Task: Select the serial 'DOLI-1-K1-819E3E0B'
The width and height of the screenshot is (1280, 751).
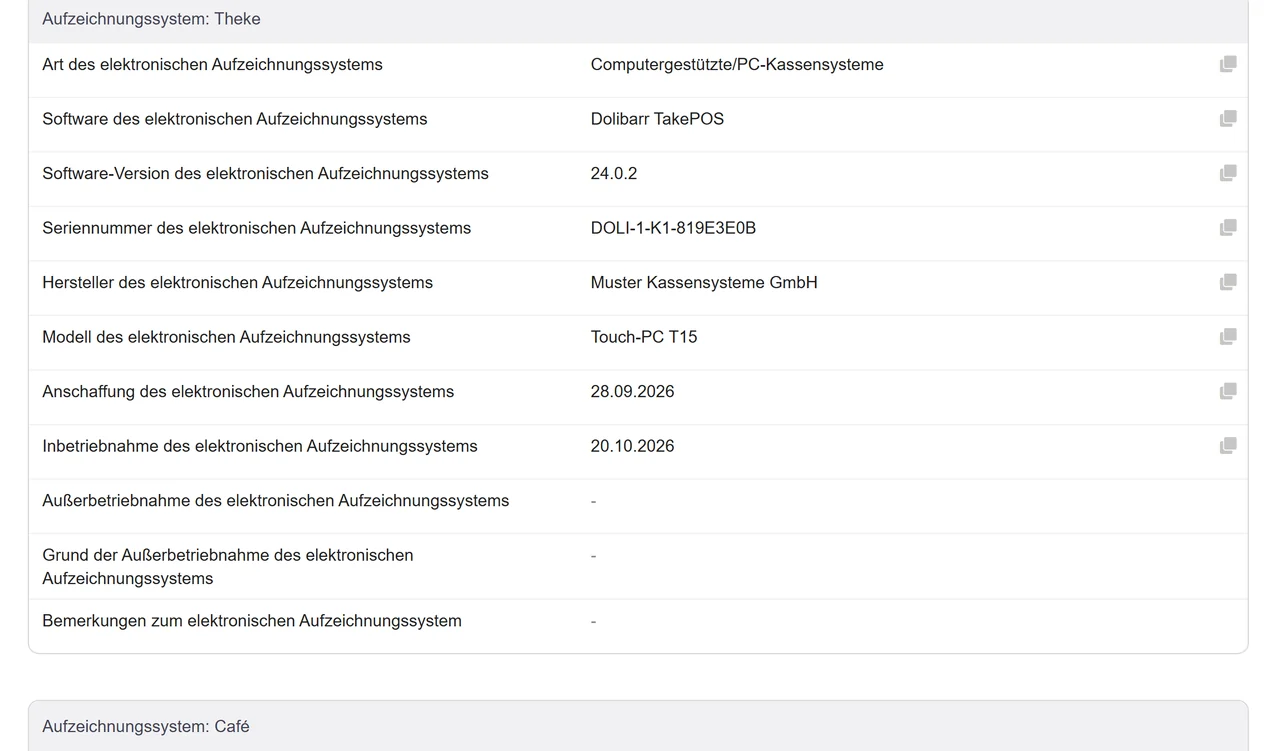Action: [673, 228]
